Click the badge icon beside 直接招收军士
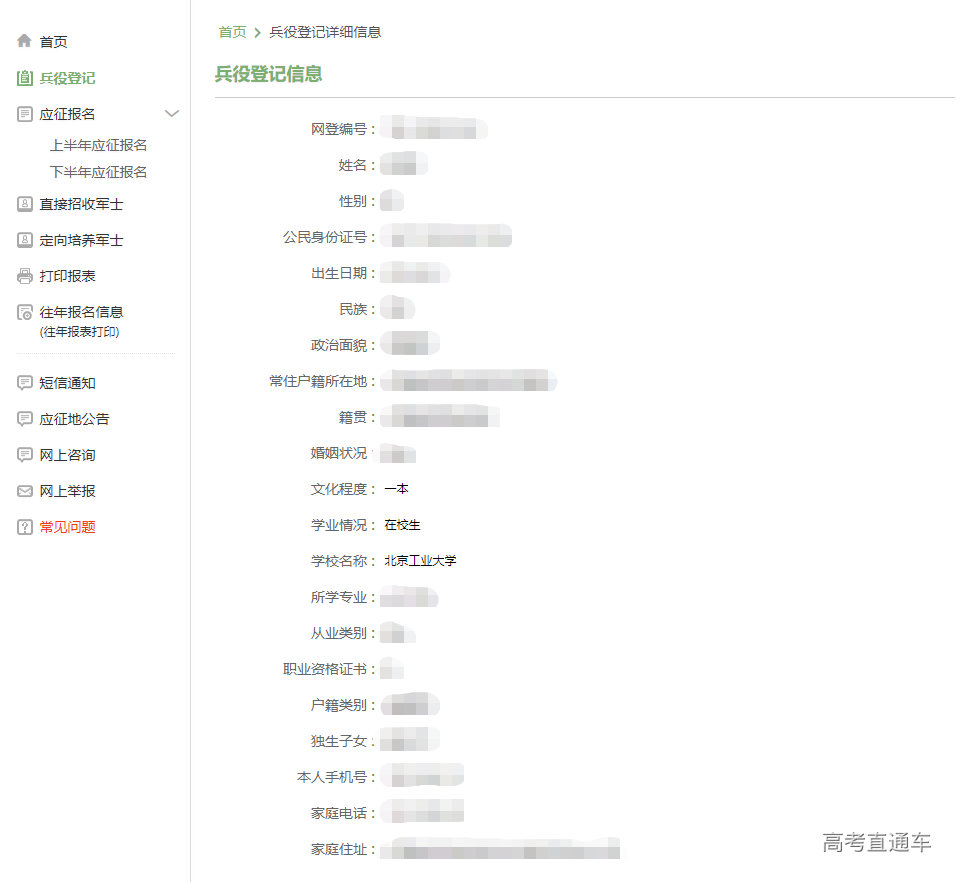This screenshot has height=882, width=960. (25, 204)
